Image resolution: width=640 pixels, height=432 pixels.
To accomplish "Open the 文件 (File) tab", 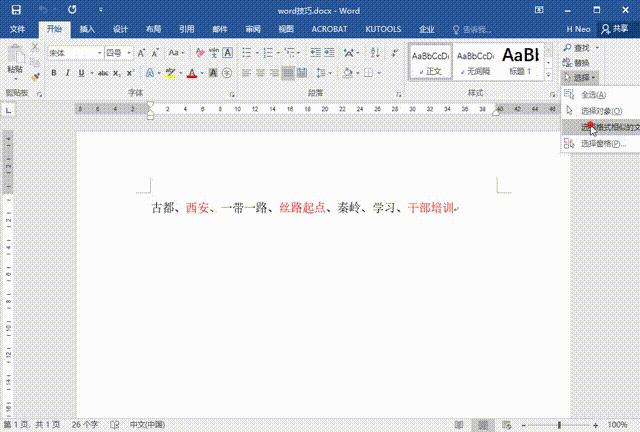I will [x=17, y=29].
